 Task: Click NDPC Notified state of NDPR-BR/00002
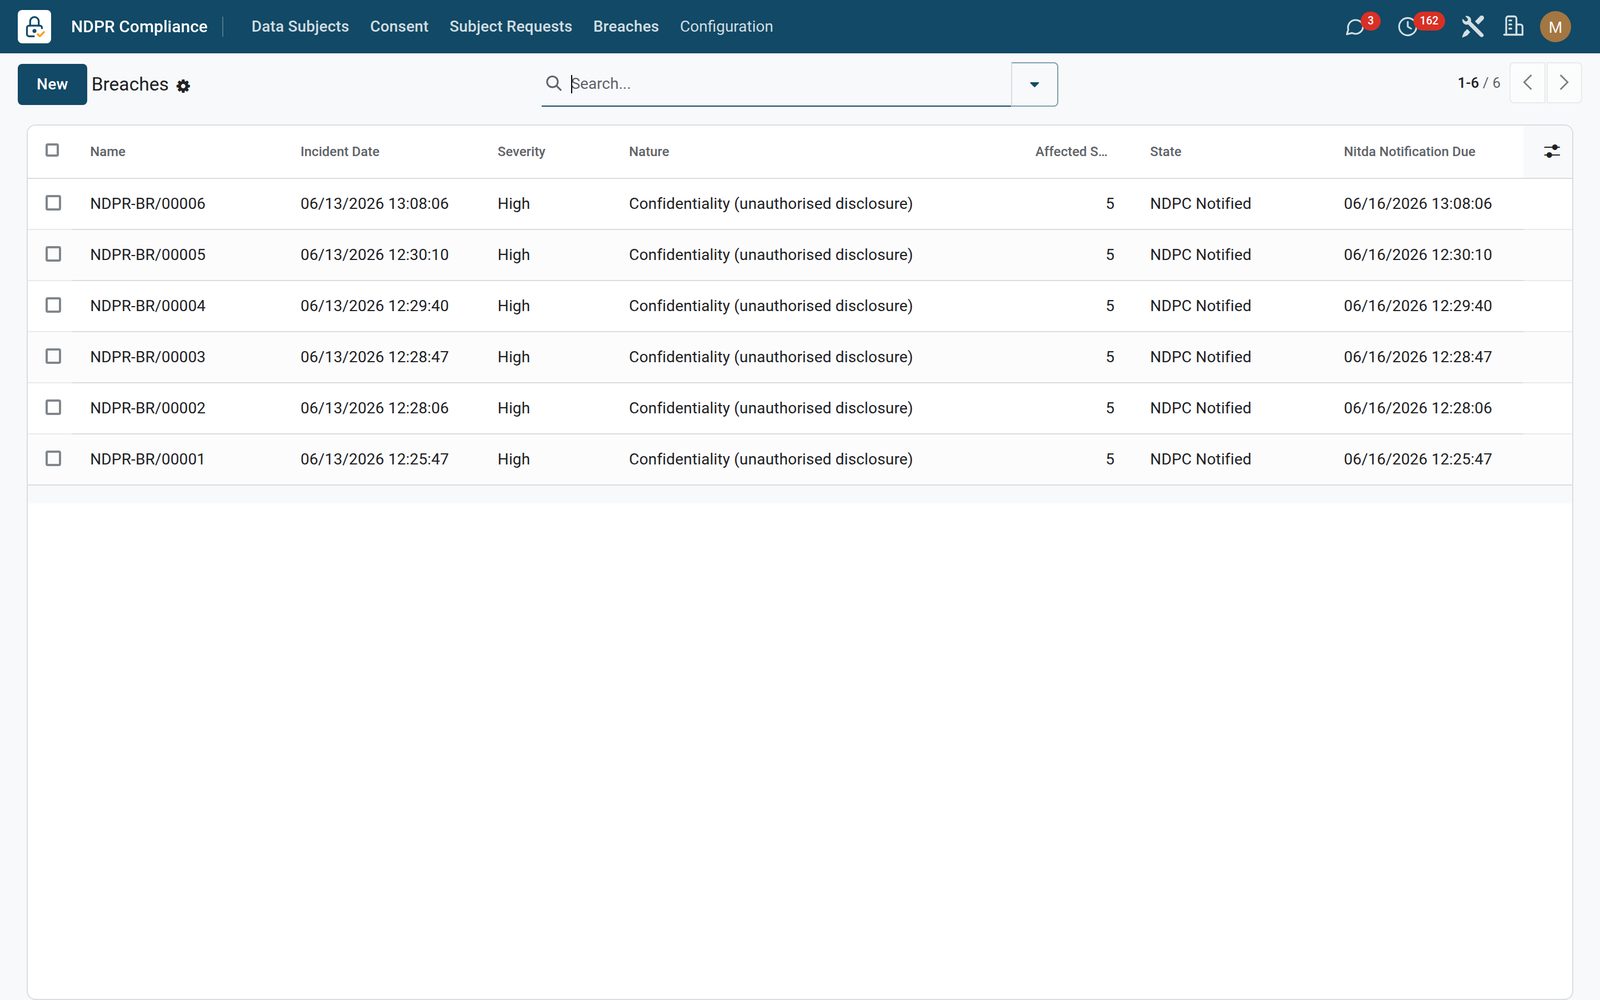coord(1201,408)
